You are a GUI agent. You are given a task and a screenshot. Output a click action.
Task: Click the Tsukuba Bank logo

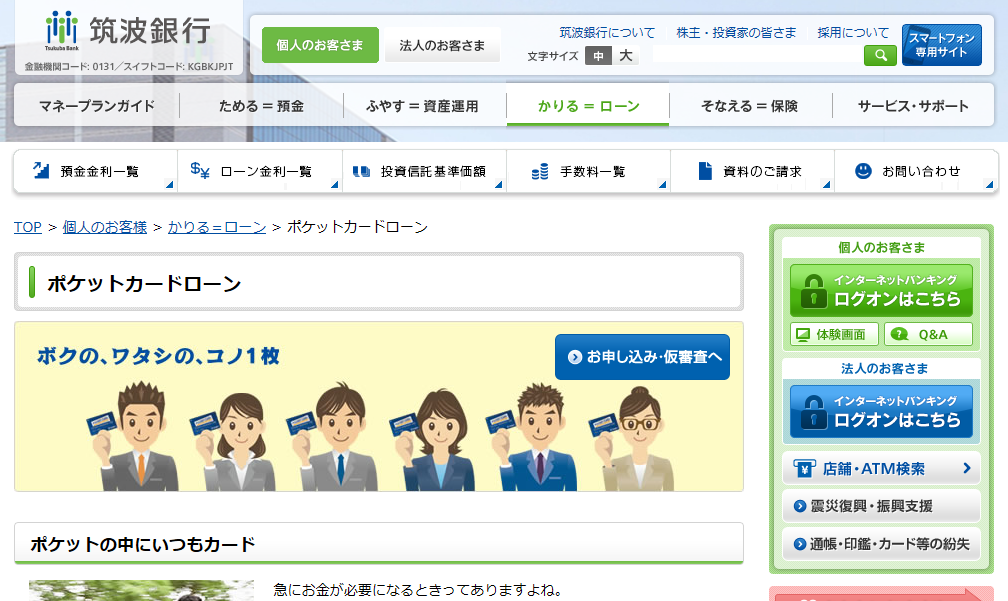point(128,32)
